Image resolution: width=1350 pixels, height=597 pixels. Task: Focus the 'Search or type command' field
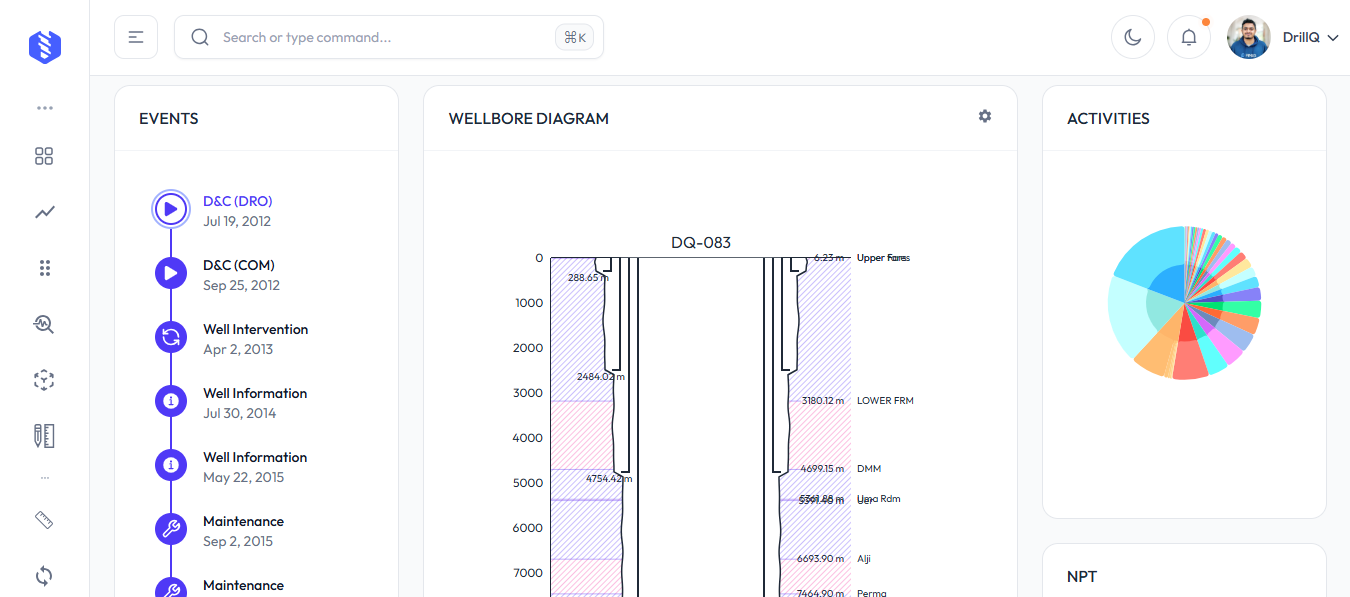tap(389, 37)
